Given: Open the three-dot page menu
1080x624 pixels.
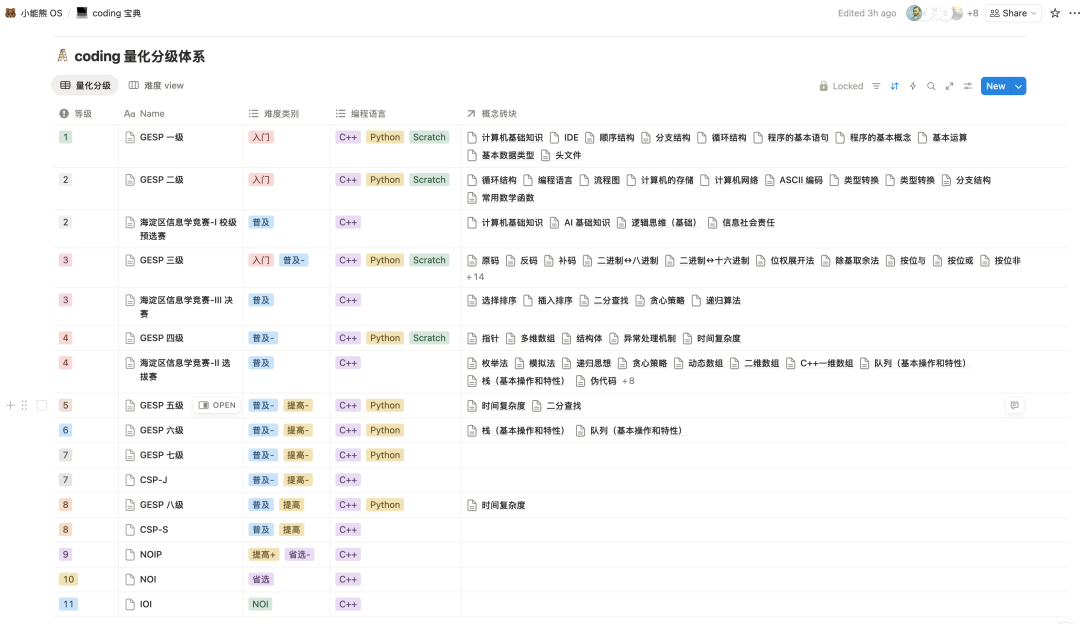Looking at the screenshot, I should (1074, 13).
